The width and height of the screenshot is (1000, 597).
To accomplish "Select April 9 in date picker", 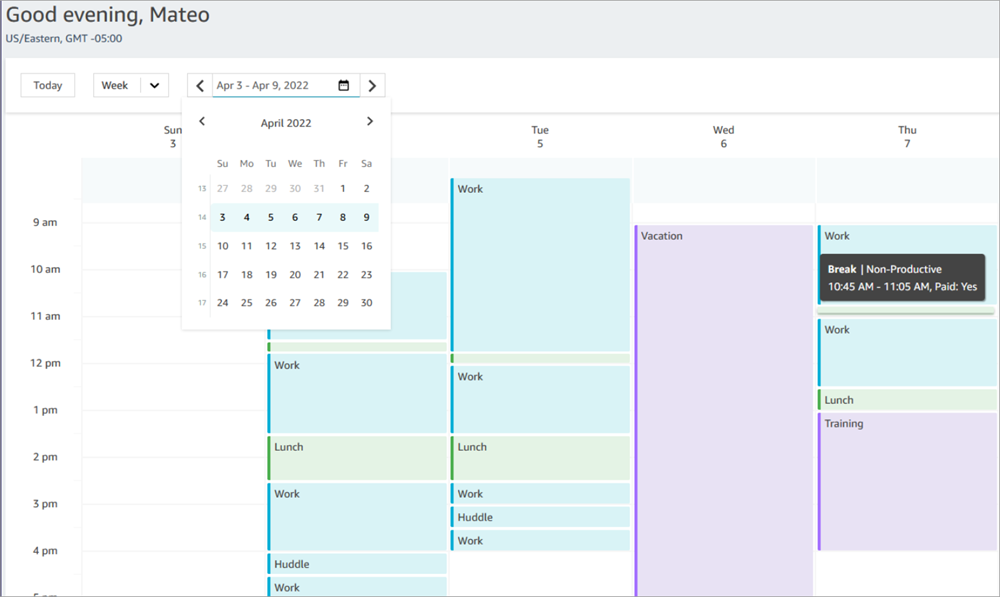I will (x=367, y=217).
